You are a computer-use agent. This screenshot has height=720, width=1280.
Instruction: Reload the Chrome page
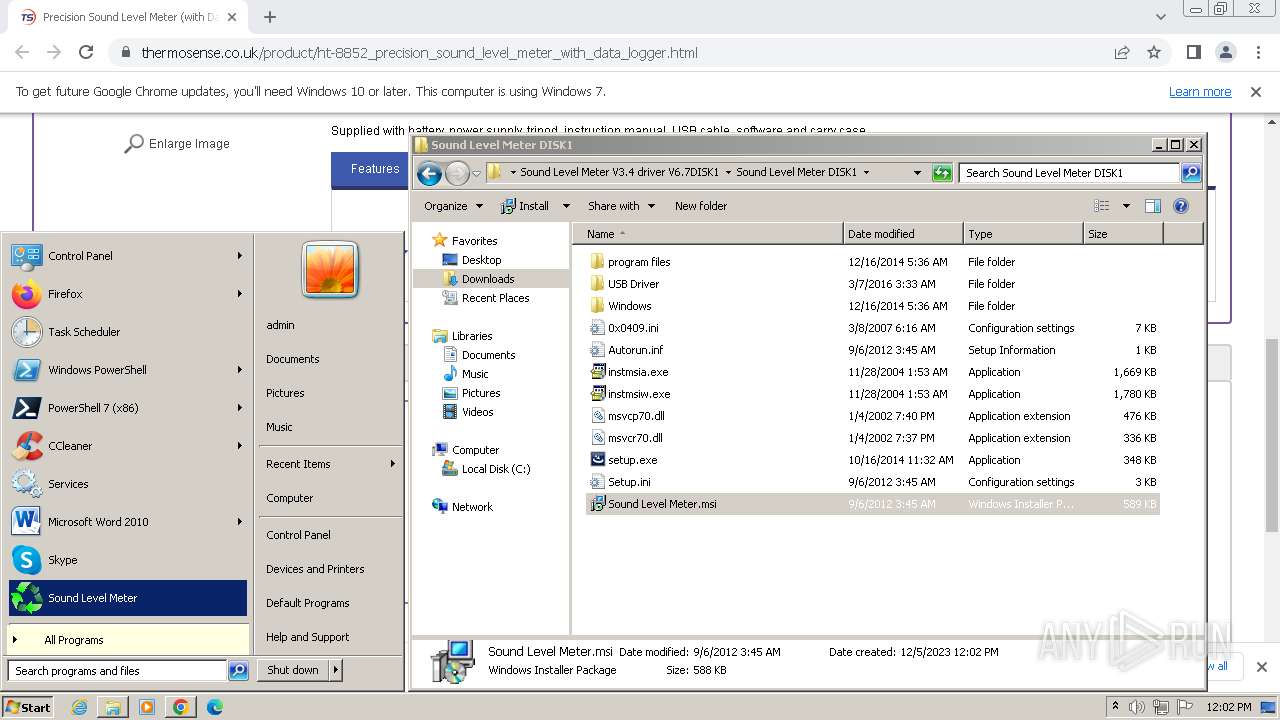86,52
